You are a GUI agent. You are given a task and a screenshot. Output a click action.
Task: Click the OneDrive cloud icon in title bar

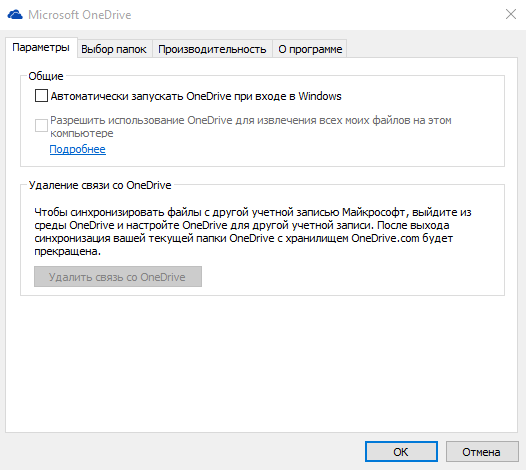coord(15,15)
